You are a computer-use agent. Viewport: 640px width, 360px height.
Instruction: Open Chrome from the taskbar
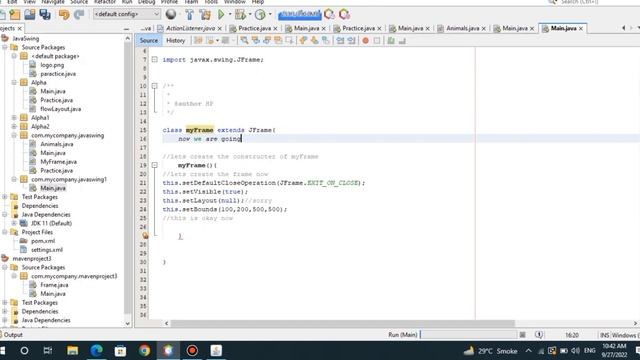pyautogui.click(x=144, y=351)
